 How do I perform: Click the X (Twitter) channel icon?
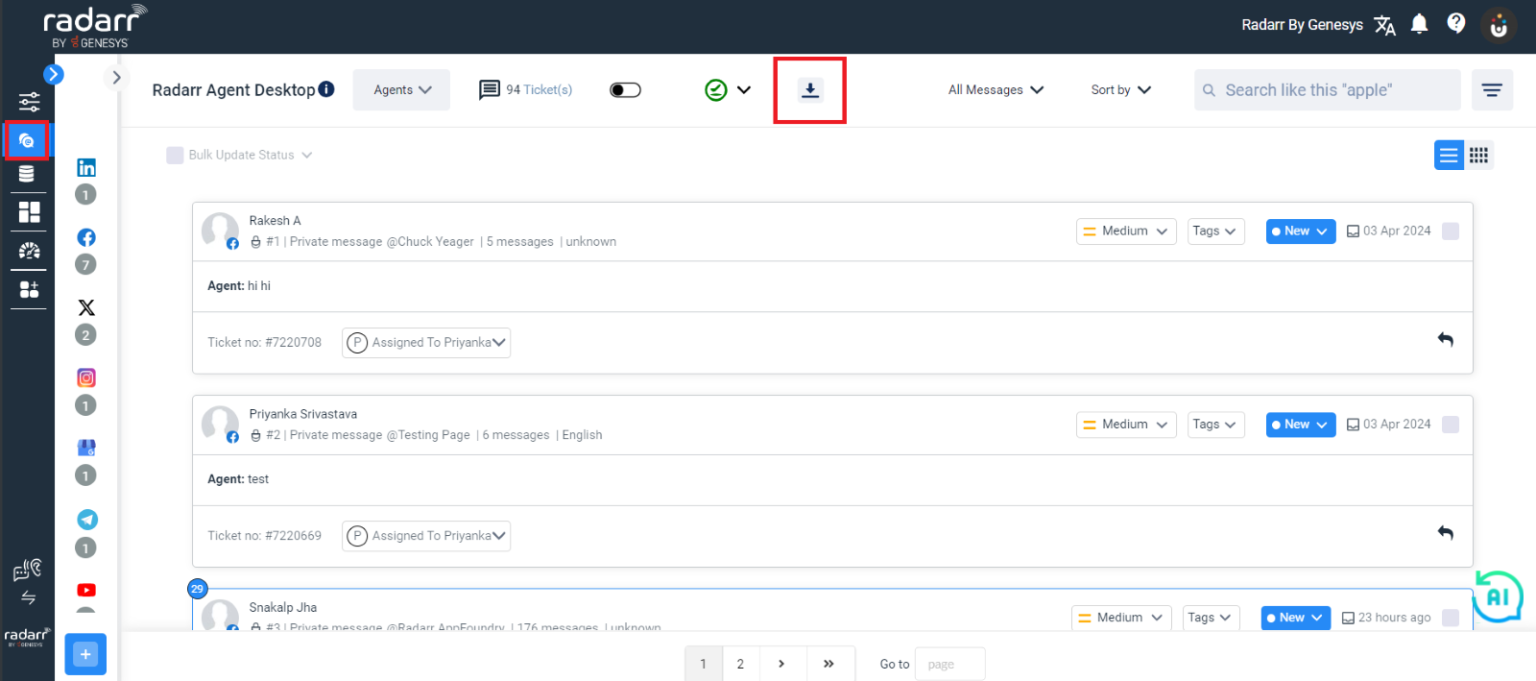[86, 307]
